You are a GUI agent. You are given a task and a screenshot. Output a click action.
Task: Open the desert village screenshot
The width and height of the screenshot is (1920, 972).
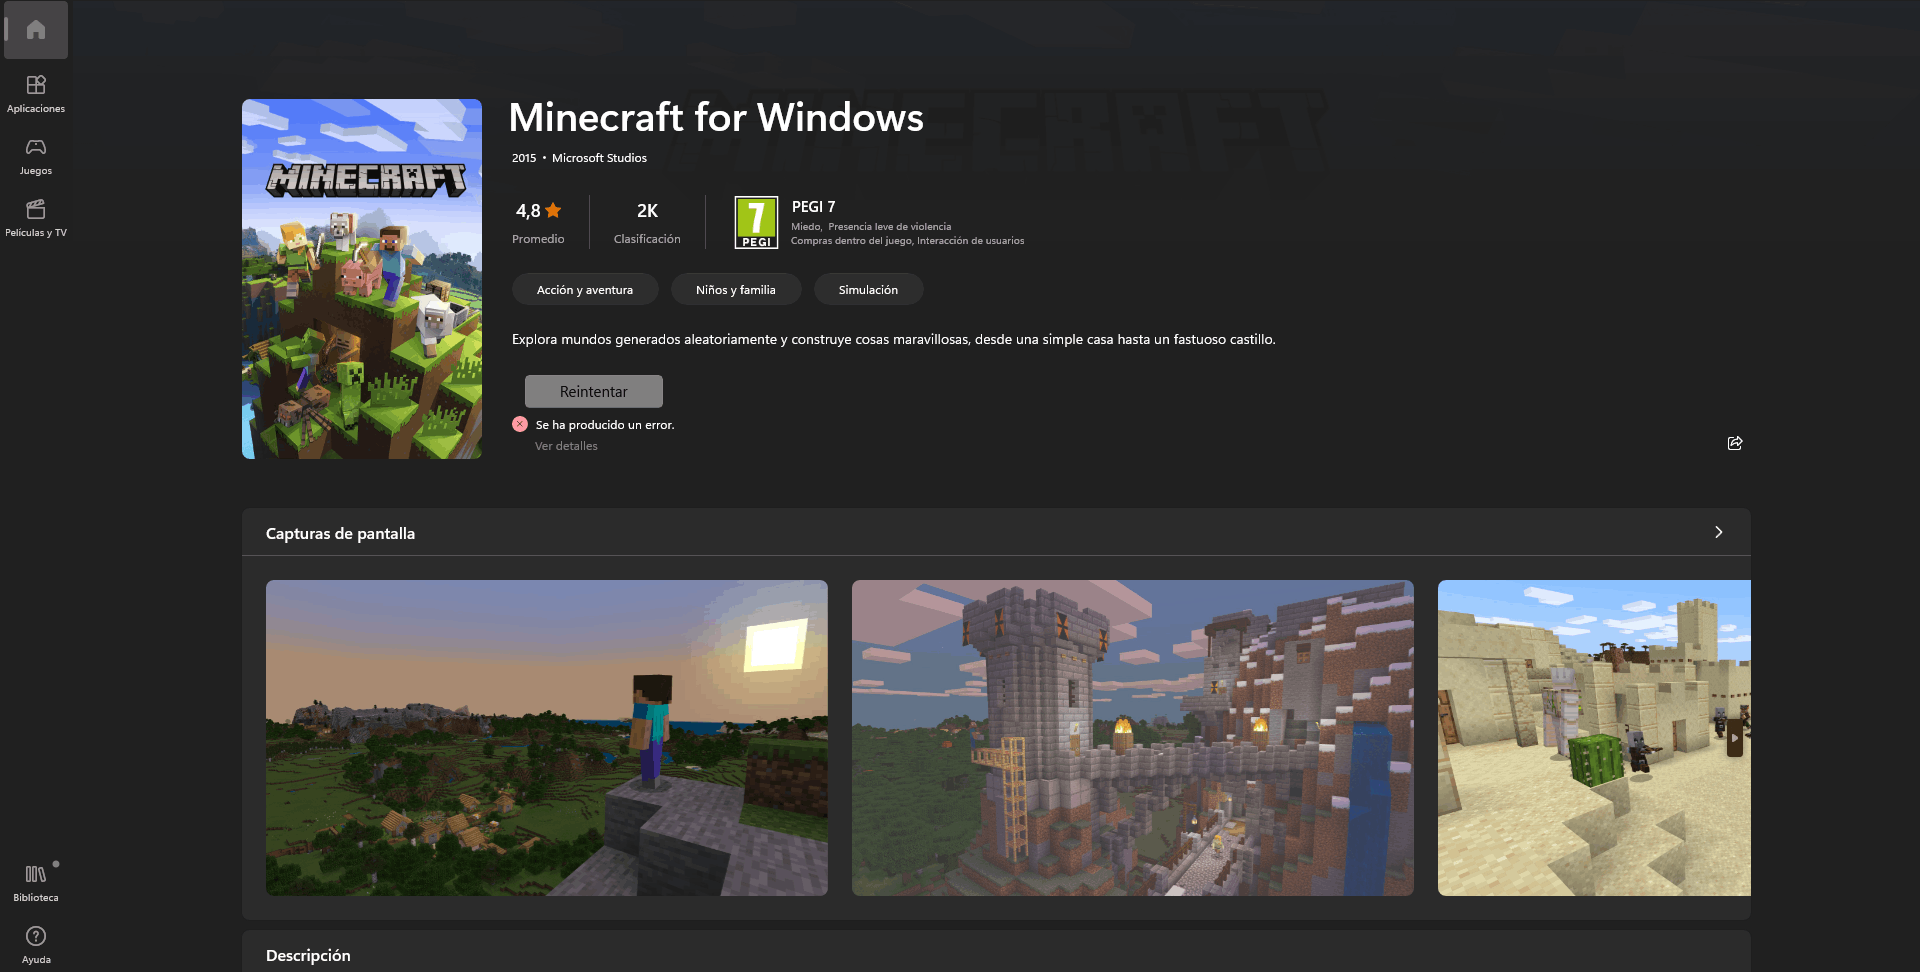(1594, 738)
